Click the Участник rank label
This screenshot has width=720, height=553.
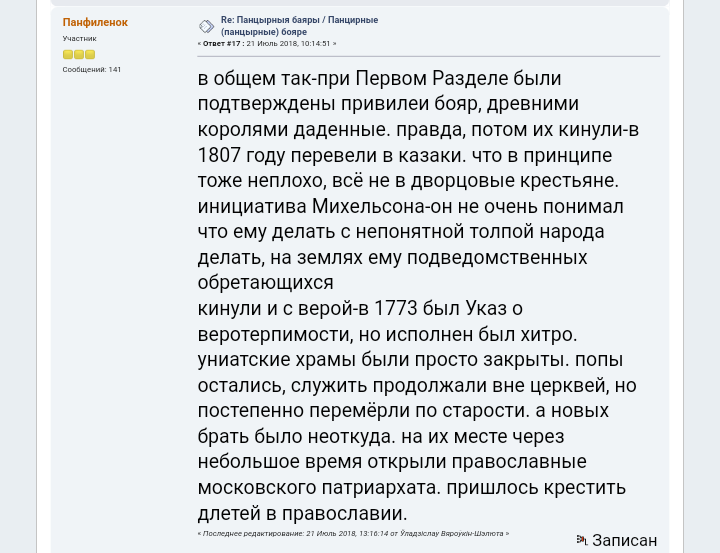point(79,39)
